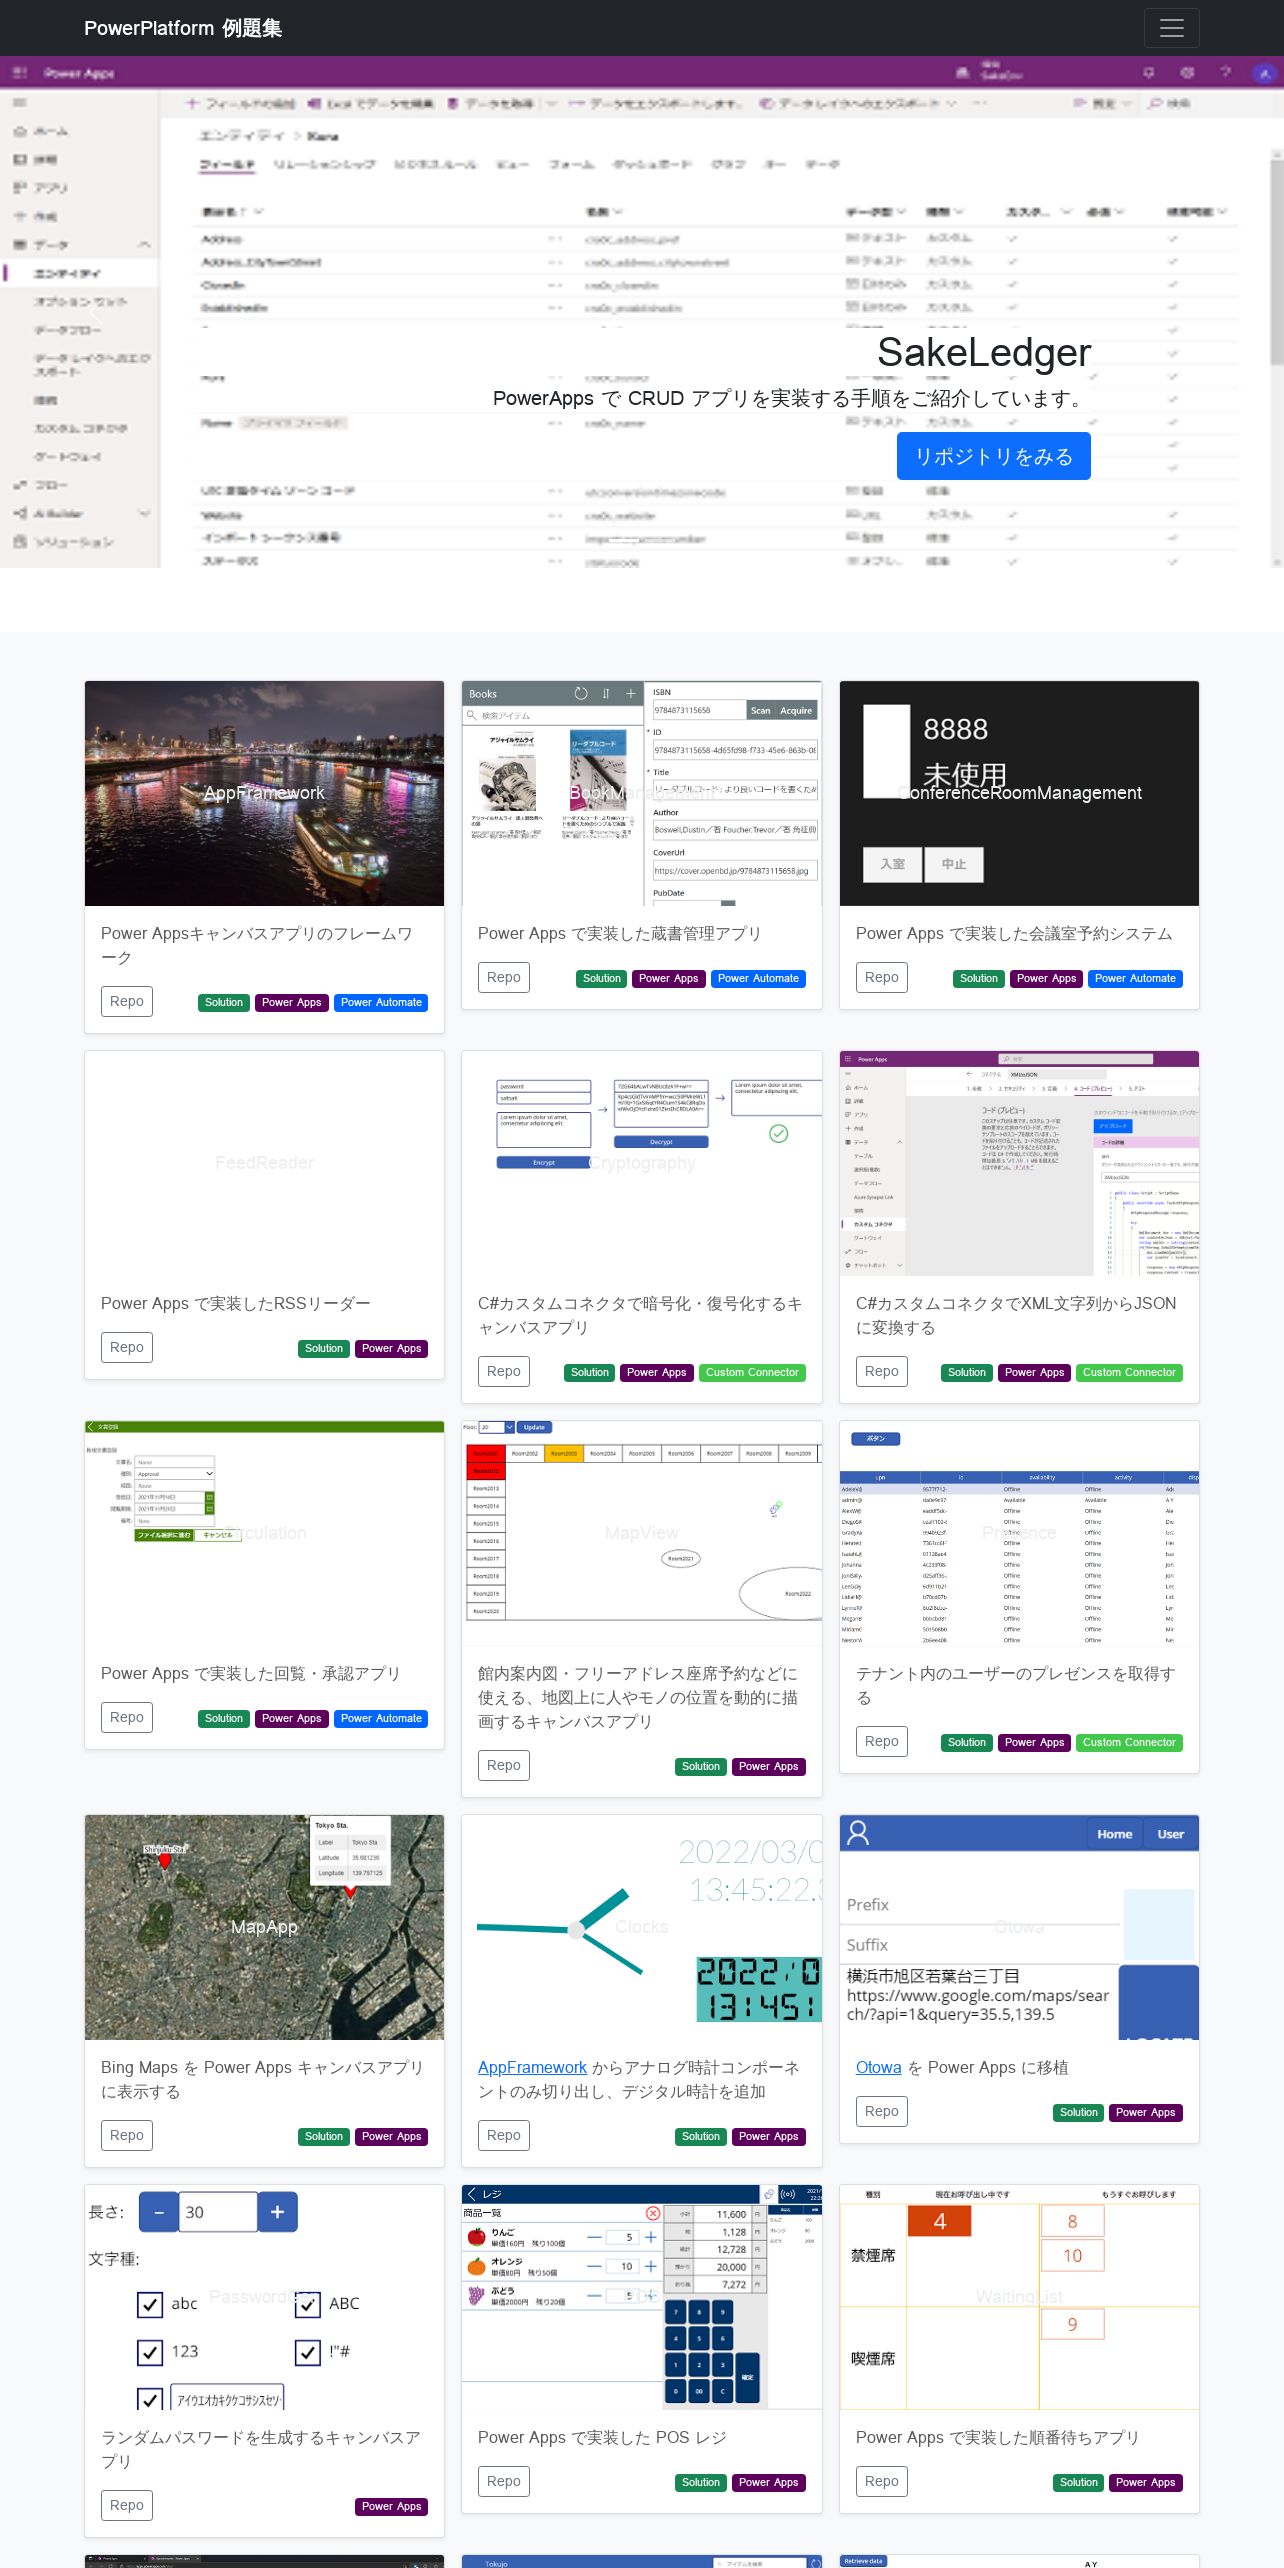Viewport: 1284px width, 2568px height.
Task: Click the Circulation app thumbnail
Action: [264, 1533]
